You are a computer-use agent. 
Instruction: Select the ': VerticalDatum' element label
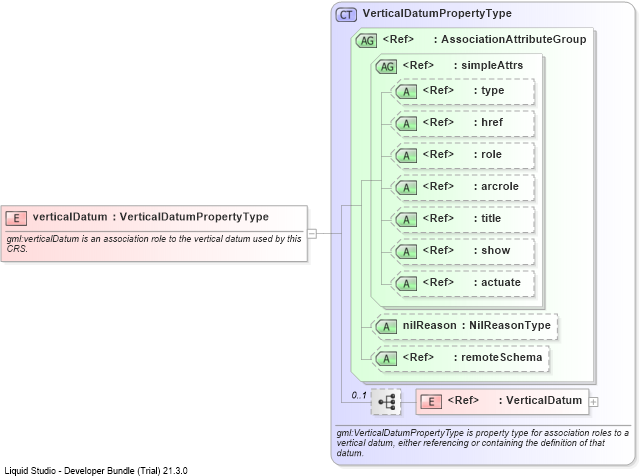click(x=540, y=400)
